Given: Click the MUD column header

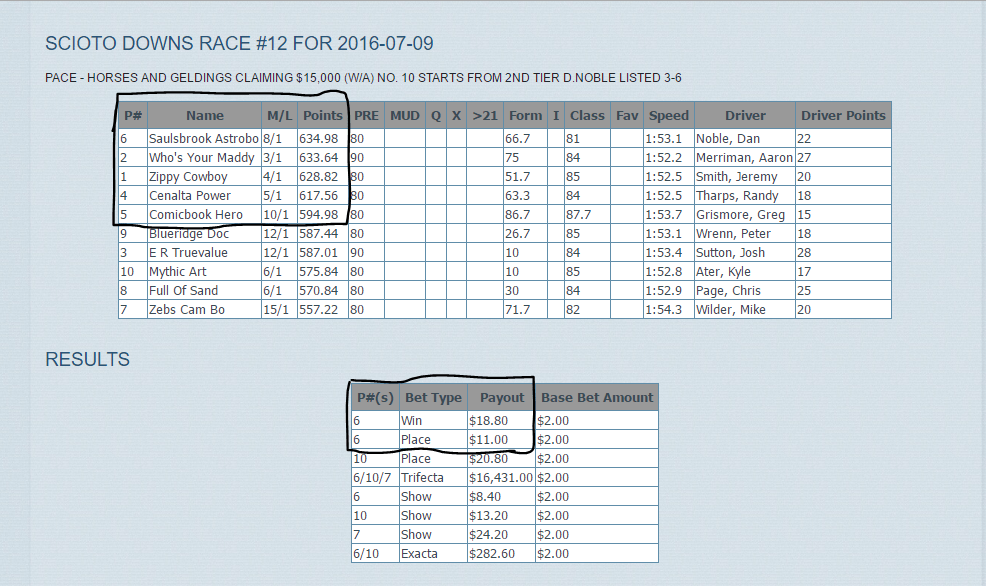Looking at the screenshot, I should point(404,116).
